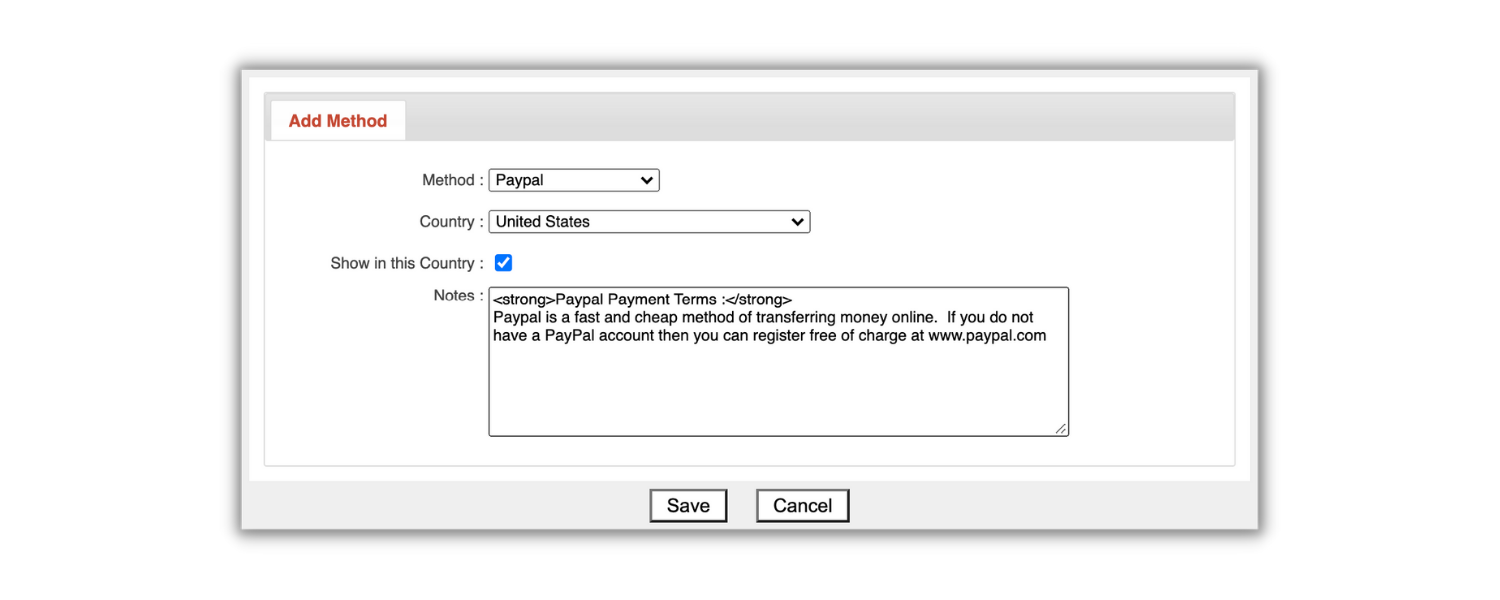Click the 'Method :' label
This screenshot has width=1500, height=600.
coord(453,180)
